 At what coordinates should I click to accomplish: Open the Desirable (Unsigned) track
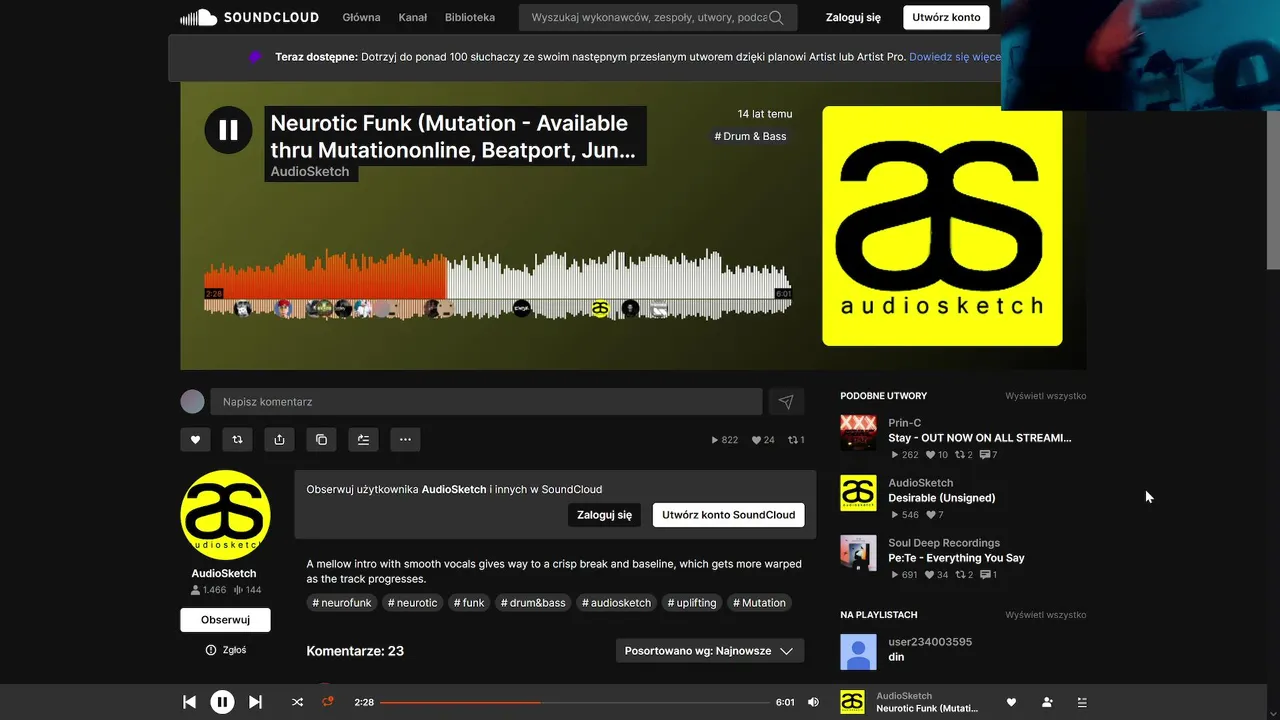[x=941, y=498]
